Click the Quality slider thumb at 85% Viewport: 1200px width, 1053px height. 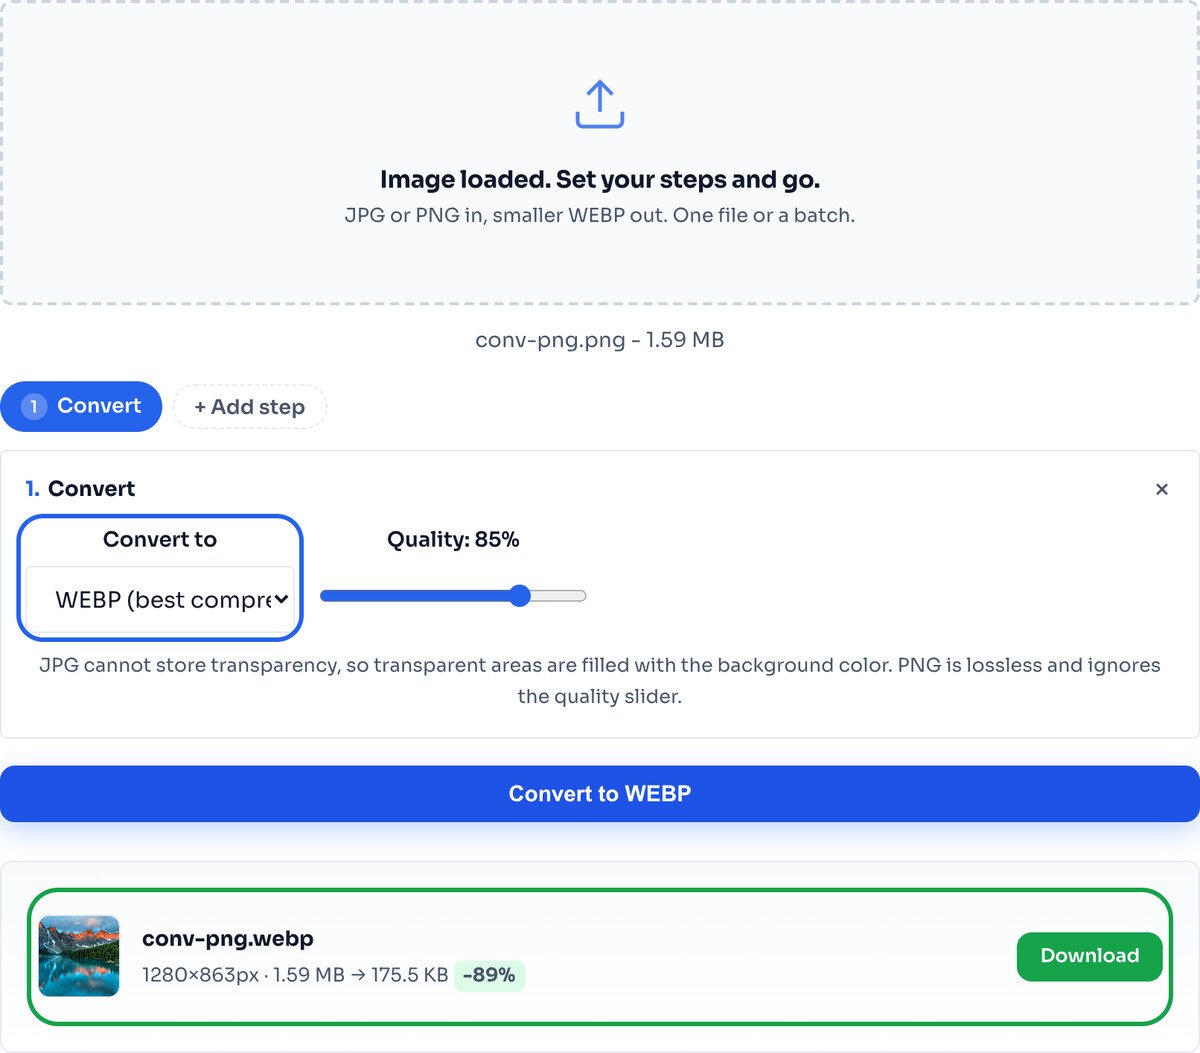pyautogui.click(x=519, y=596)
